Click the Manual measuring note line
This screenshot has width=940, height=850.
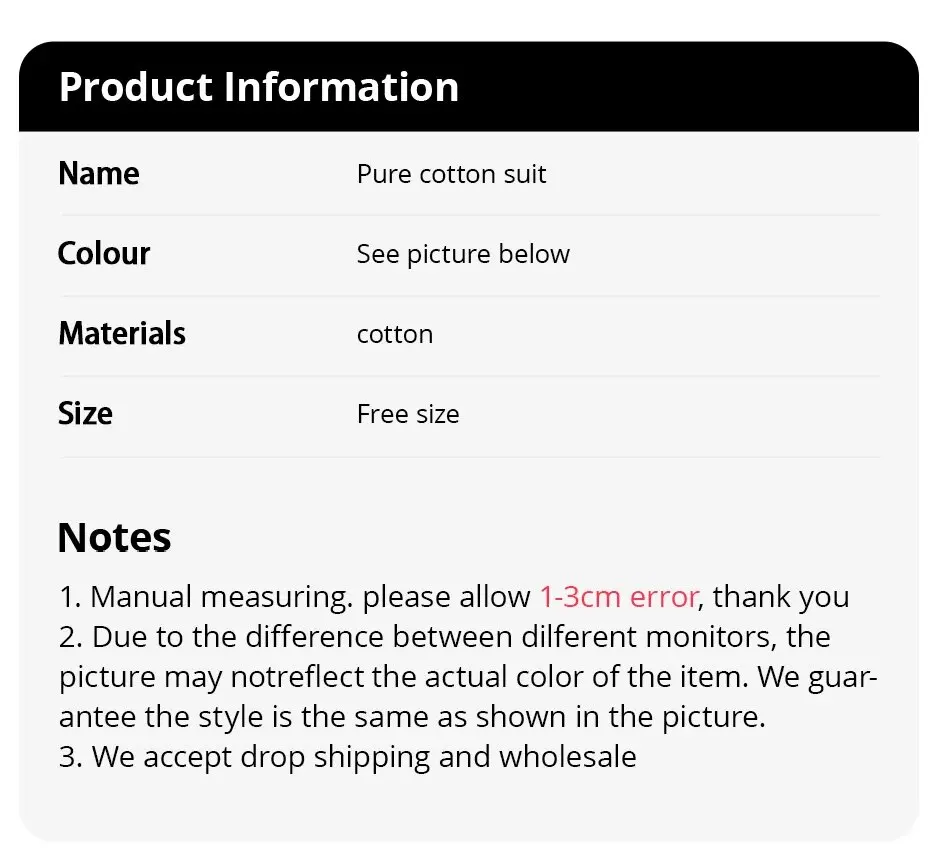point(295,597)
